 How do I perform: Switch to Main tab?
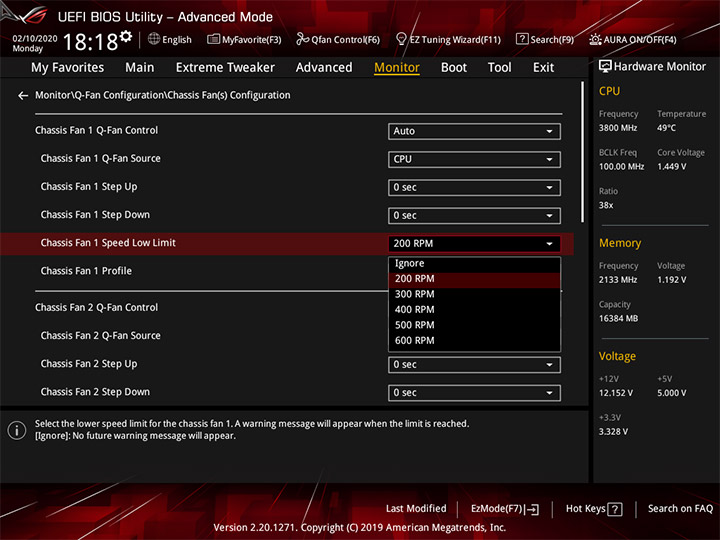point(140,68)
